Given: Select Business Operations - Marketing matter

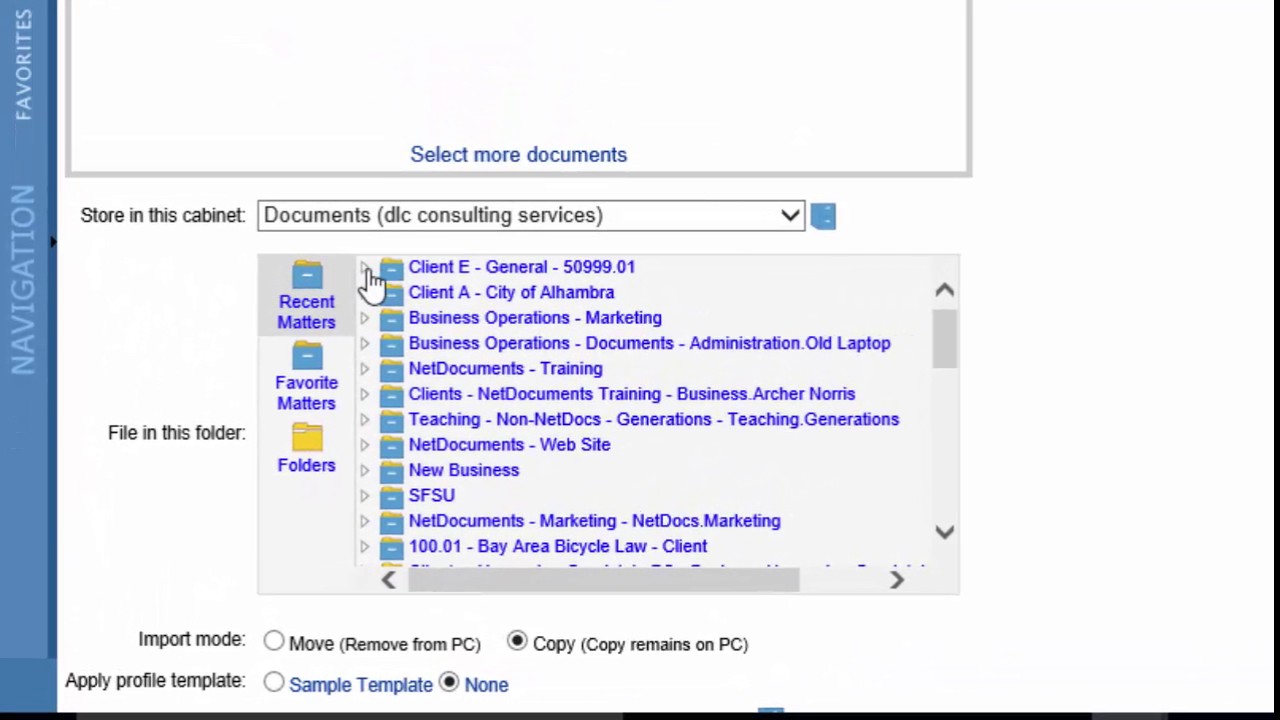Looking at the screenshot, I should 535,318.
